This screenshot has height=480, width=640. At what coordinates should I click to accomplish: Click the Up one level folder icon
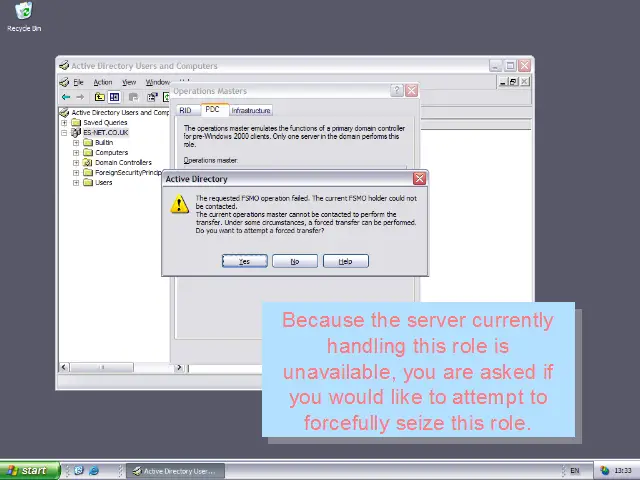(x=100, y=97)
